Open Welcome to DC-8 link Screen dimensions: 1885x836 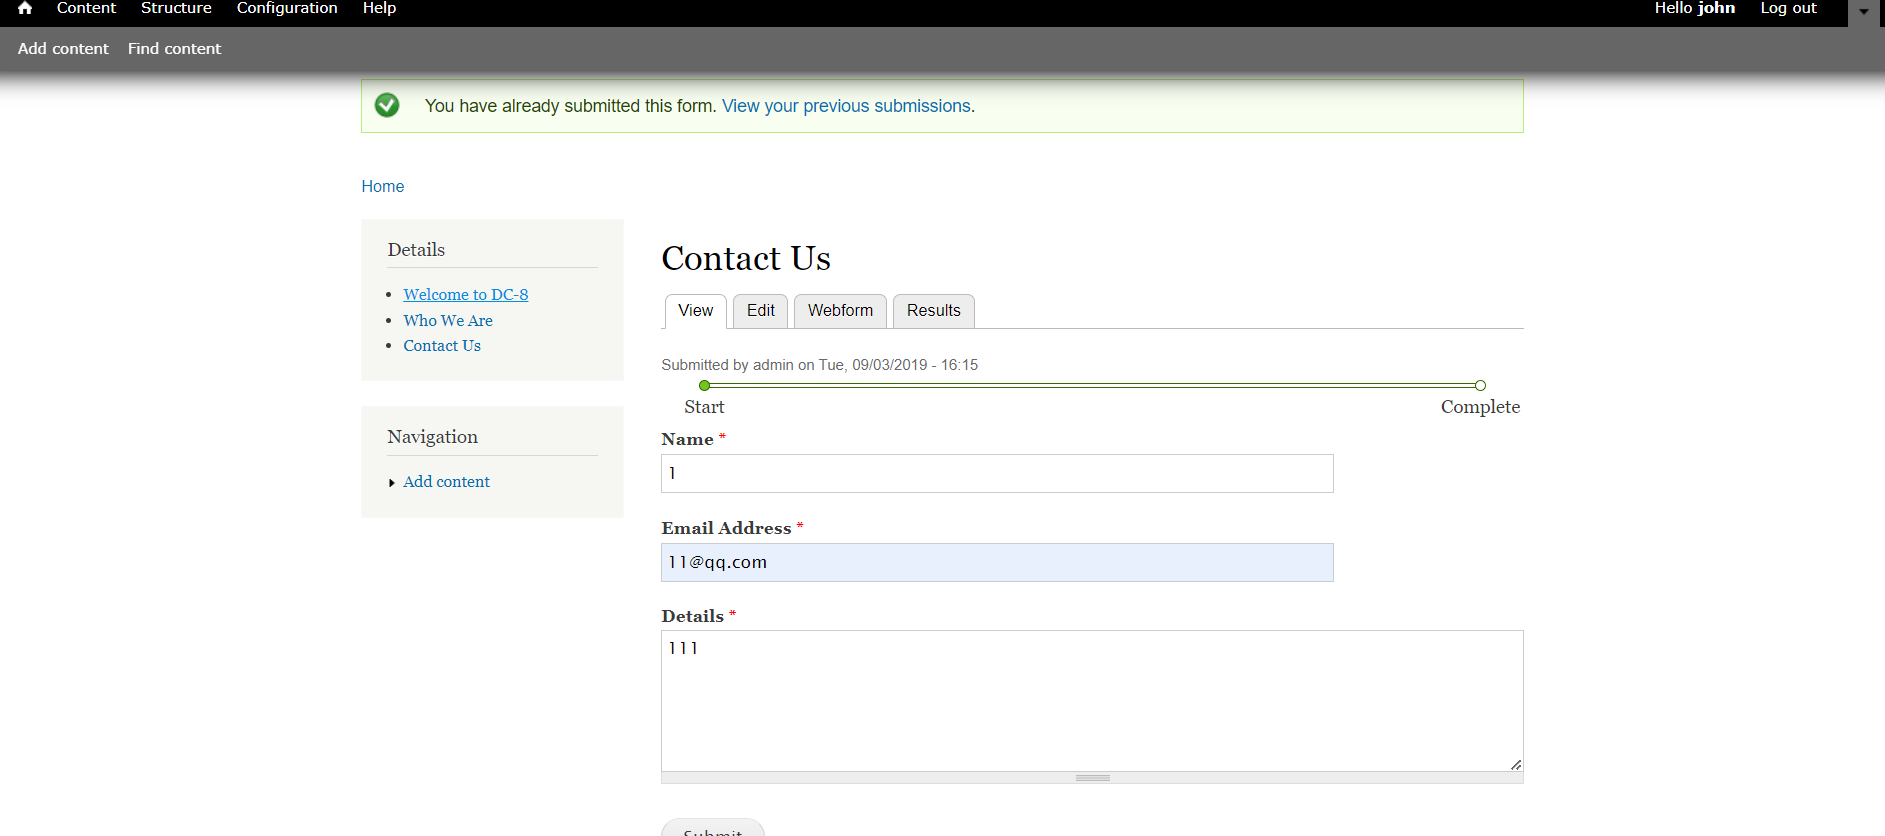466,294
